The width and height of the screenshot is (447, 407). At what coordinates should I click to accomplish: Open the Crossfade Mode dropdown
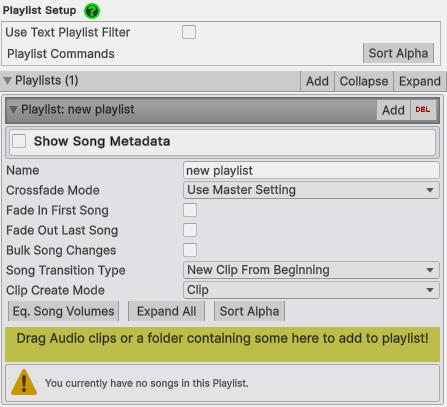click(311, 190)
